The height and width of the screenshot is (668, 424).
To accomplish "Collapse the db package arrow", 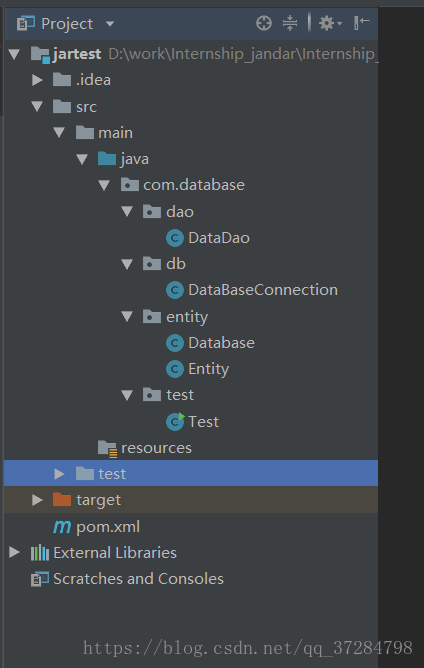I will 127,264.
